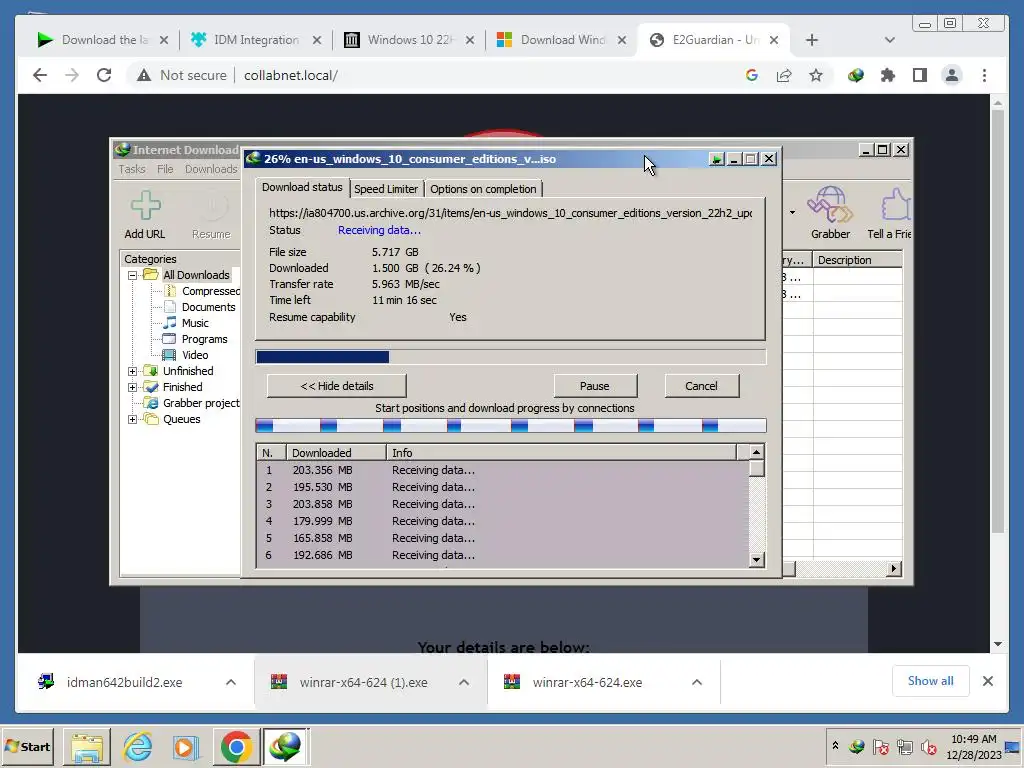The width and height of the screenshot is (1024, 768).
Task: Click the tray icon in download dialog titlebar
Action: 716,159
